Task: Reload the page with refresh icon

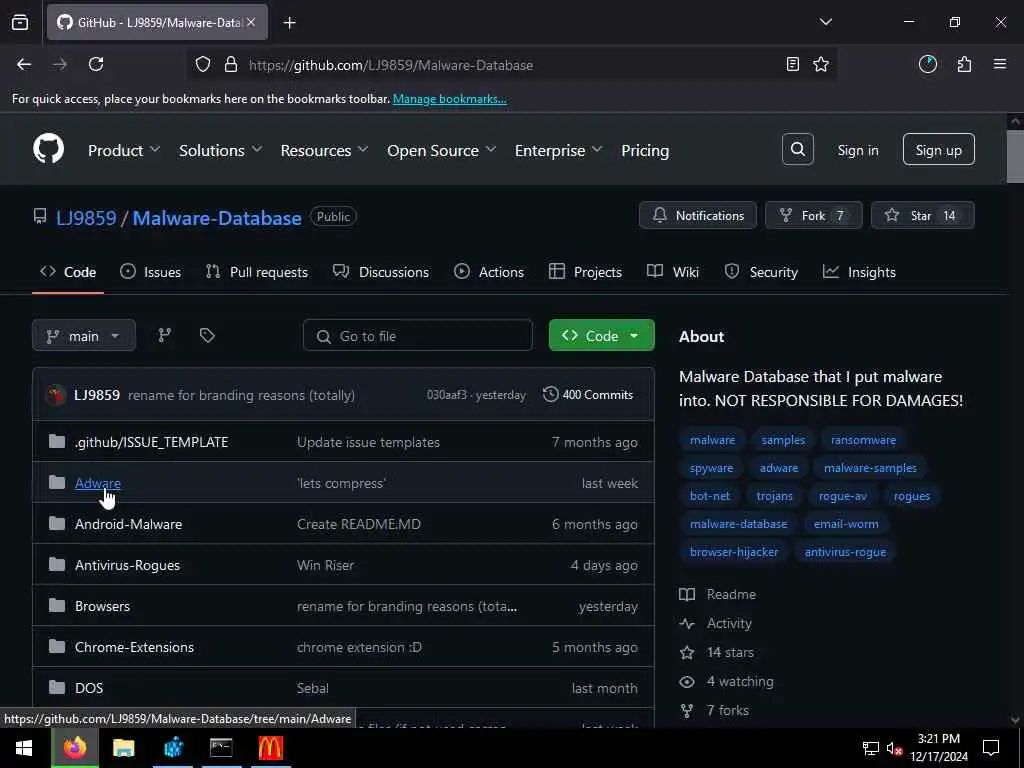Action: pyautogui.click(x=96, y=64)
